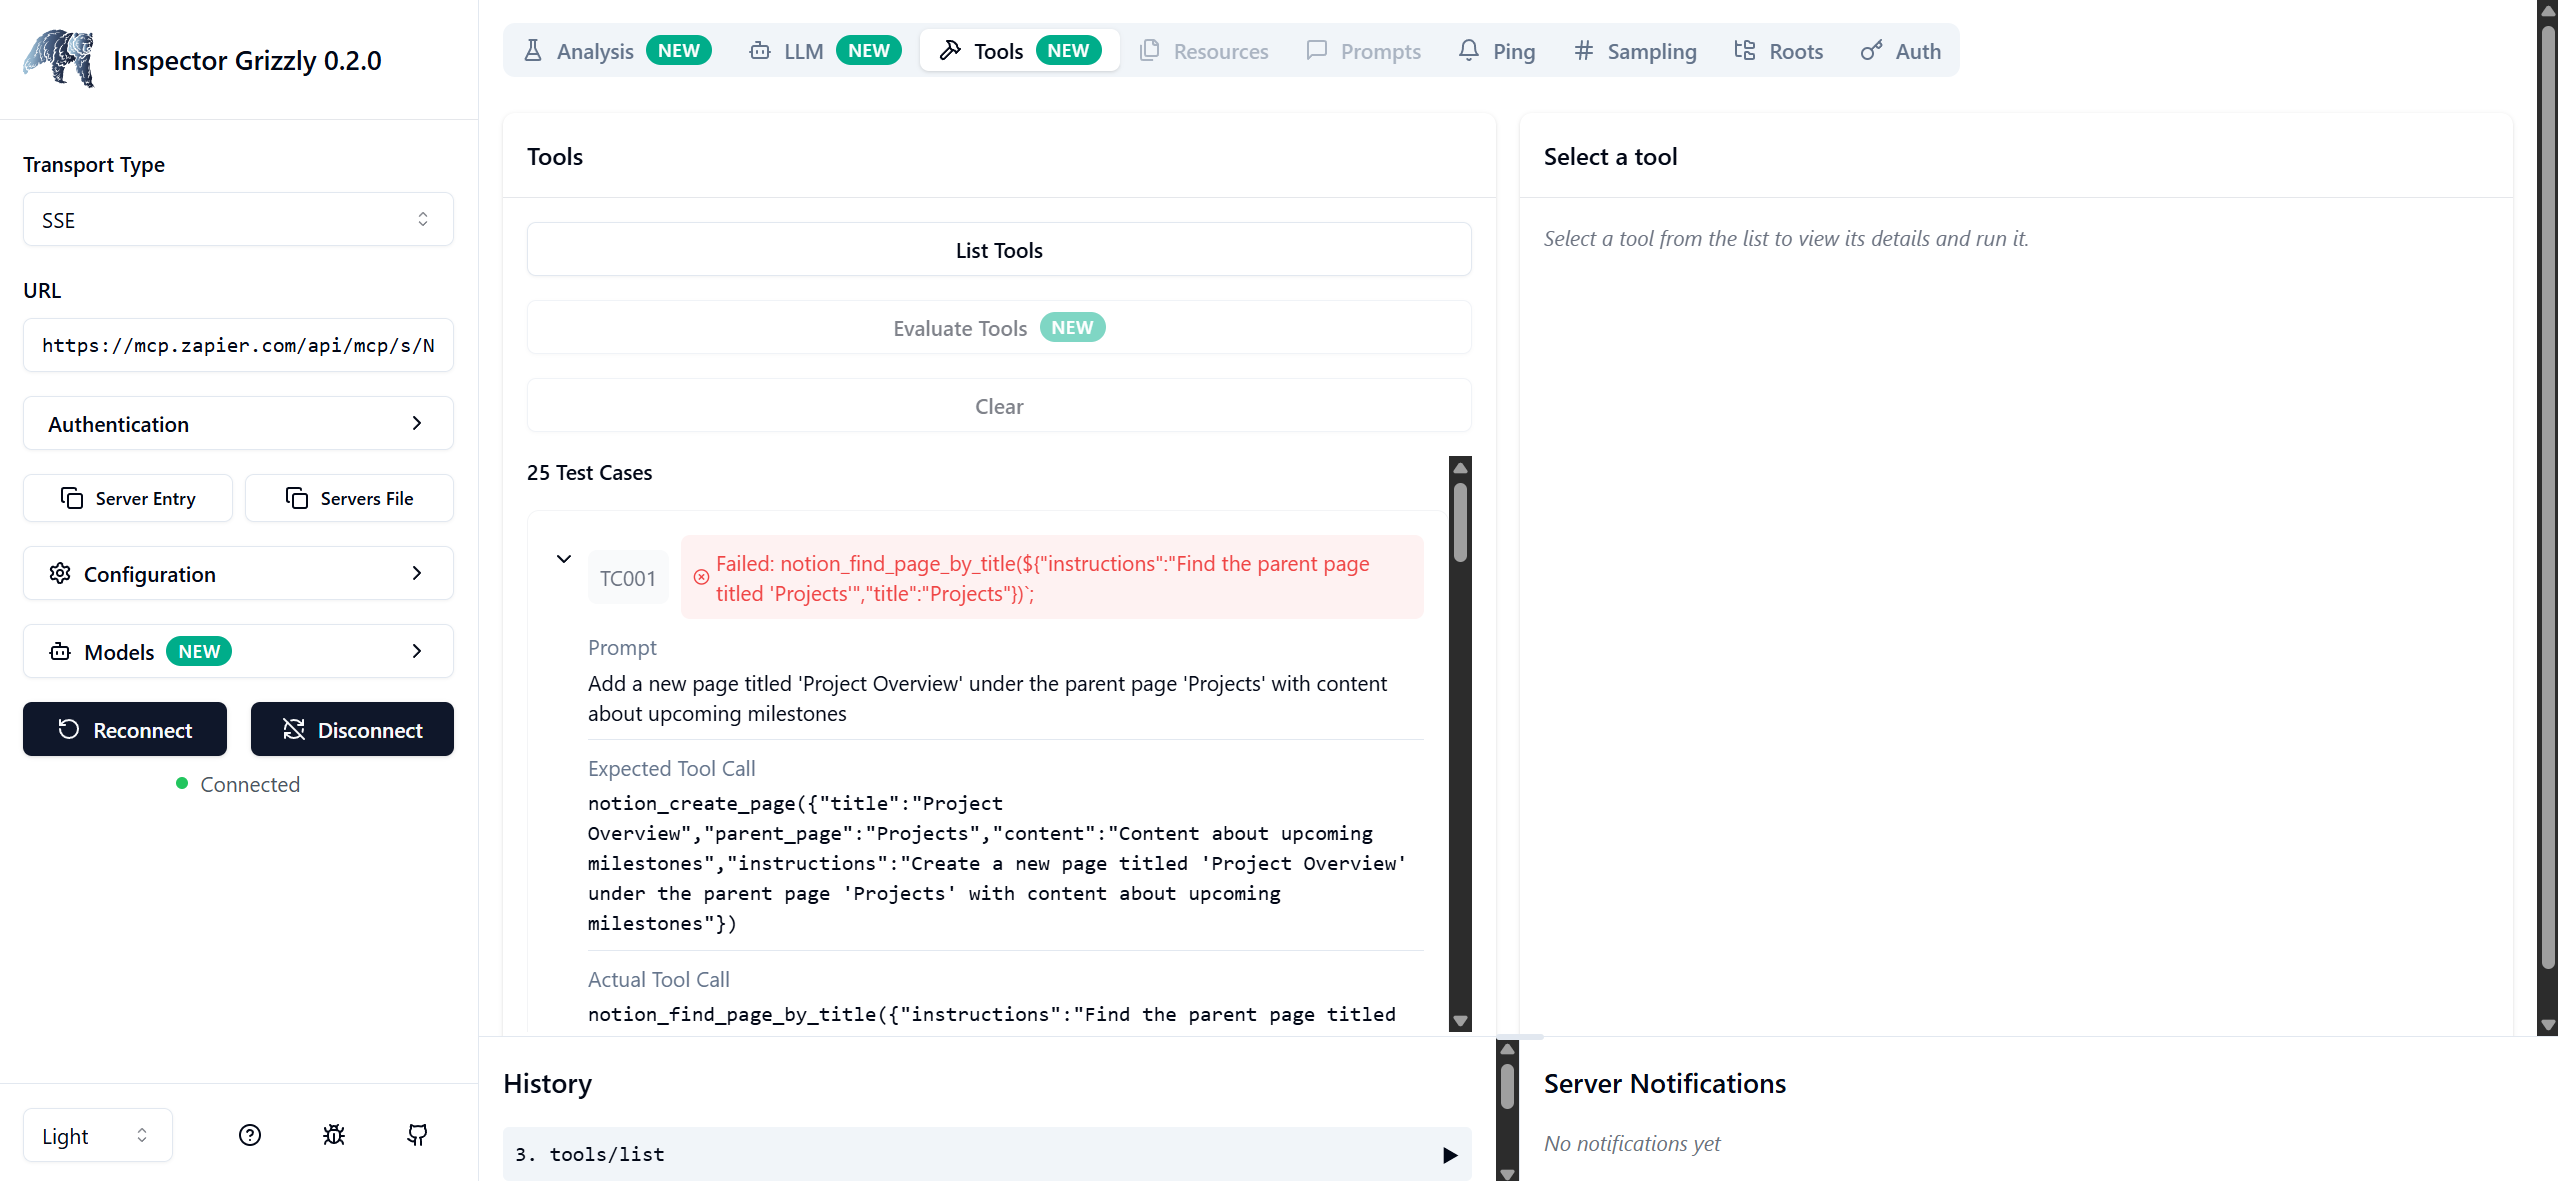This screenshot has height=1181, width=2558.
Task: Open the GitHub icon link
Action: click(417, 1134)
